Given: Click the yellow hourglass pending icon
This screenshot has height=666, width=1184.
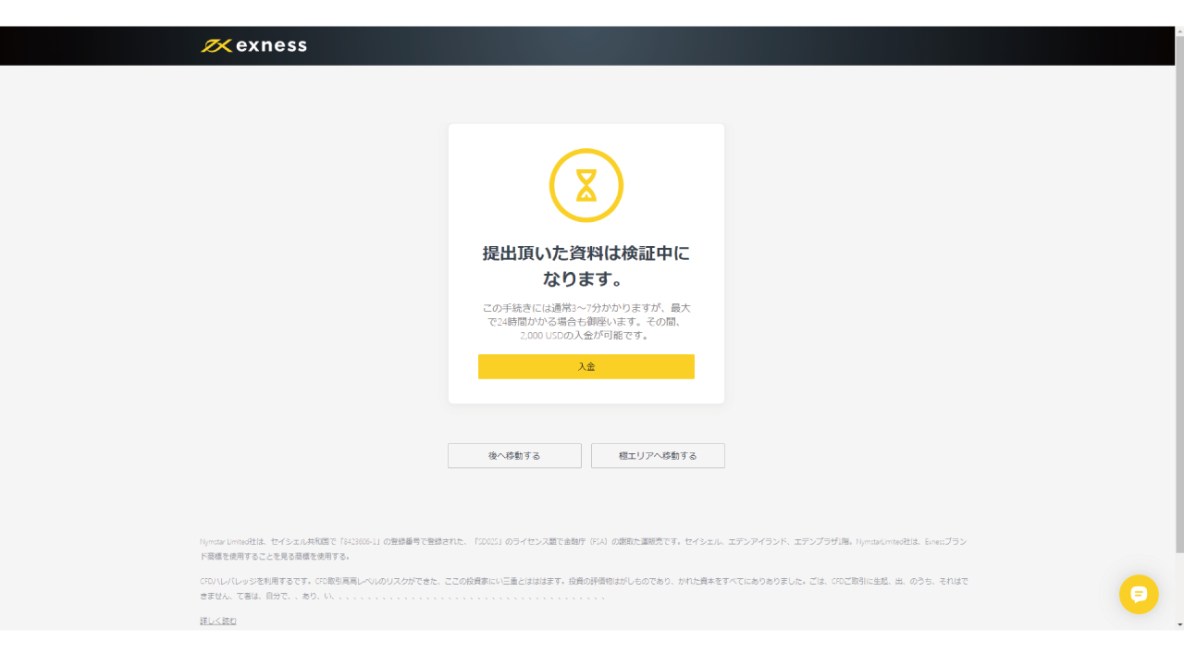Looking at the screenshot, I should tap(586, 185).
